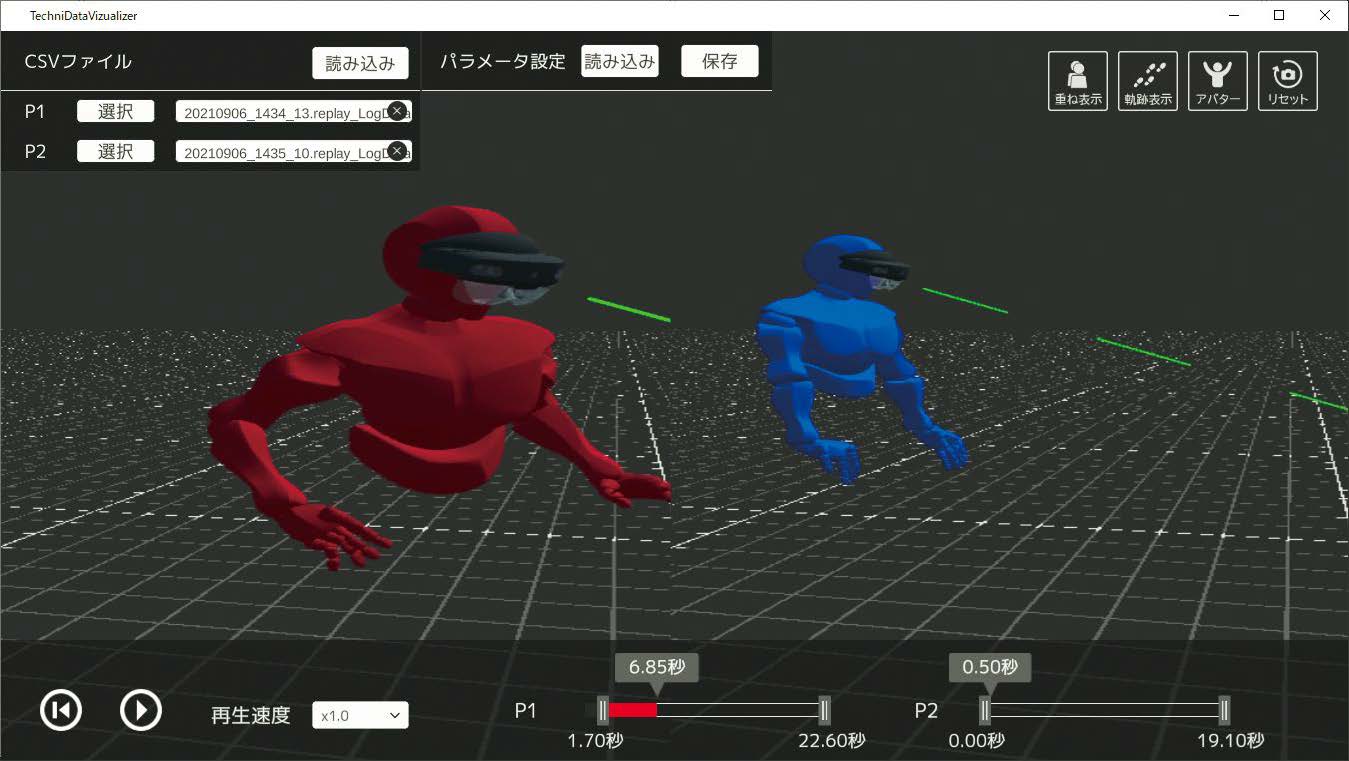Toggle the 軌跡表示 trajectory display icon
This screenshot has width=1349, height=761.
click(x=1147, y=80)
